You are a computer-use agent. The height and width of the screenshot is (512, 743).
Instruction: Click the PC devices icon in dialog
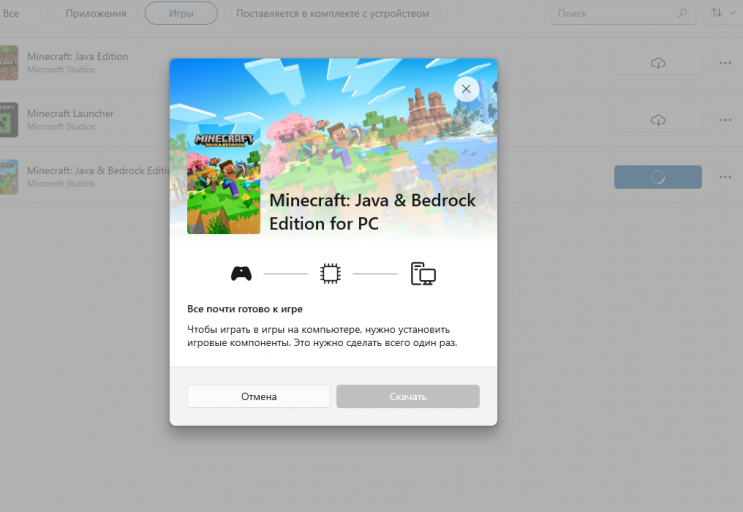pyautogui.click(x=423, y=274)
